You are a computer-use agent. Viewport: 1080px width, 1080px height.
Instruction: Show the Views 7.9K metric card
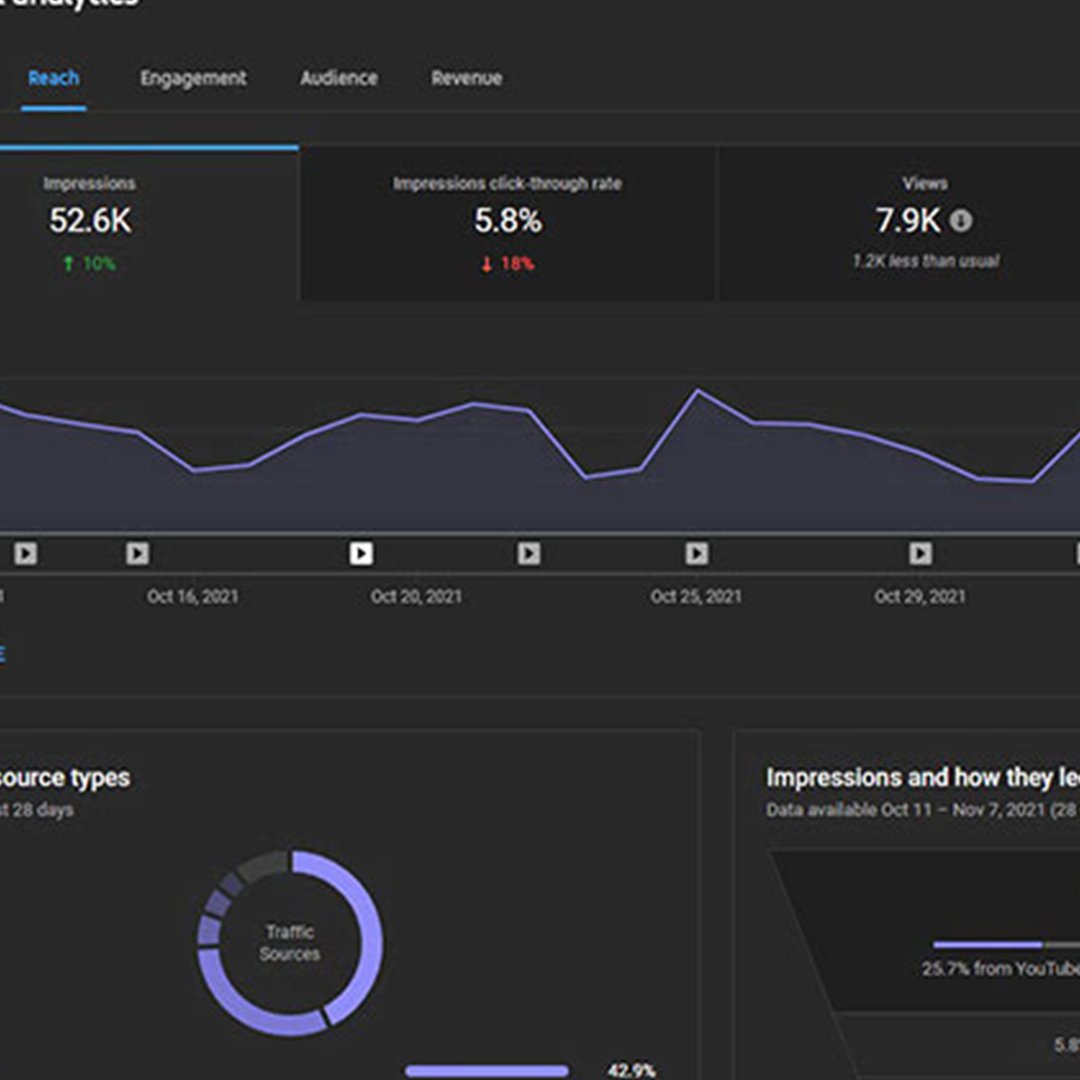coord(908,222)
